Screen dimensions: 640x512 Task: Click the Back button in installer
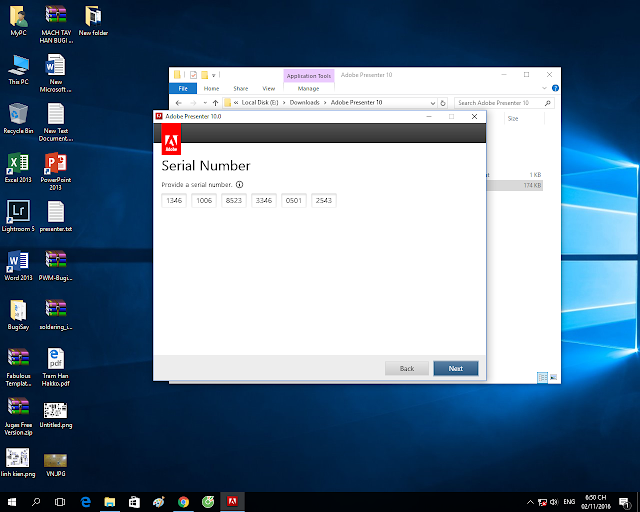[407, 368]
